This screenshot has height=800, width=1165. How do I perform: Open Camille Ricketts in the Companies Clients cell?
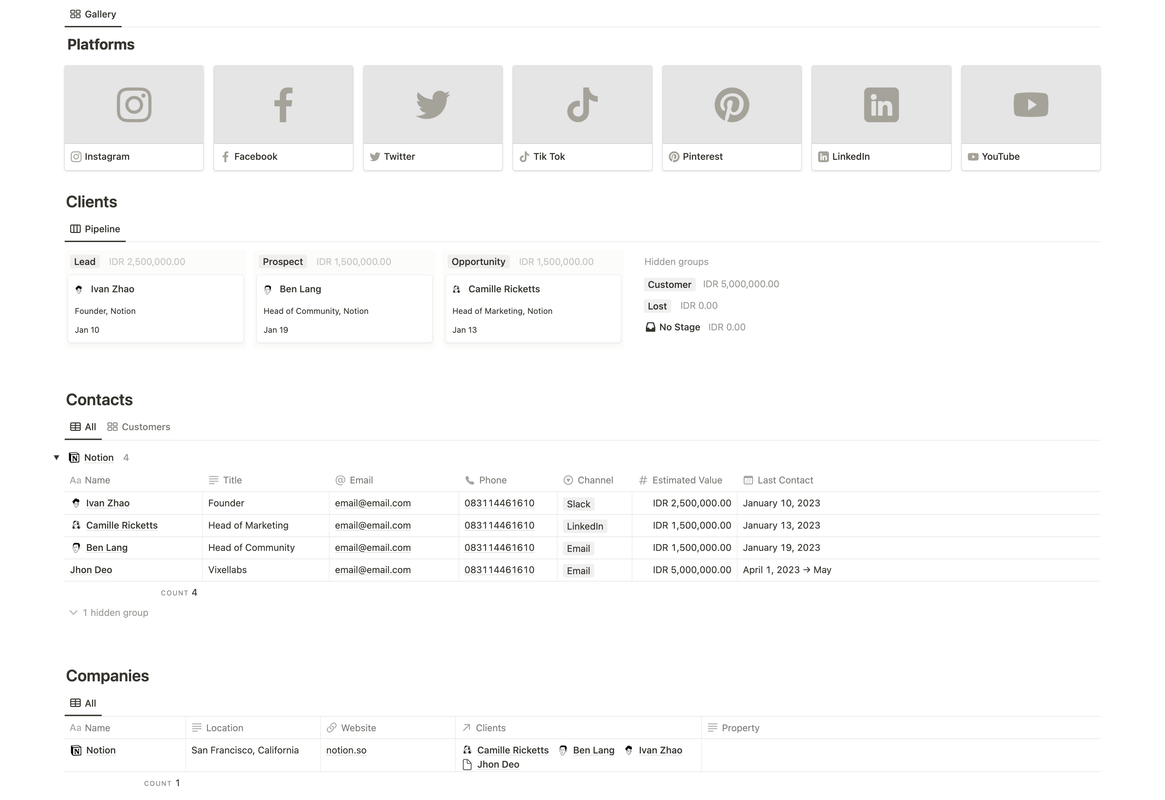506,751
